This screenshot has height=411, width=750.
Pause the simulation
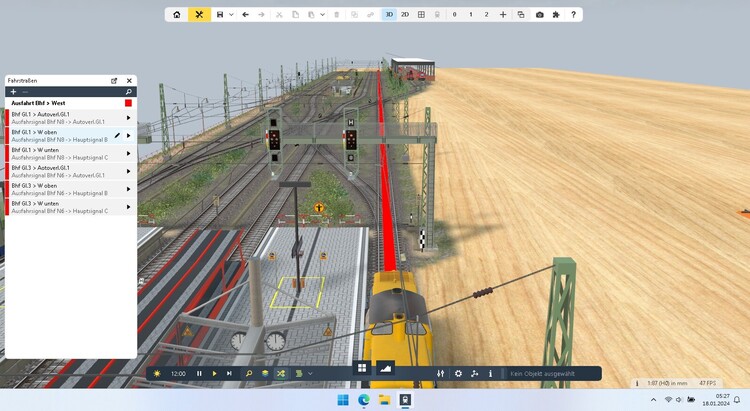tap(199, 374)
